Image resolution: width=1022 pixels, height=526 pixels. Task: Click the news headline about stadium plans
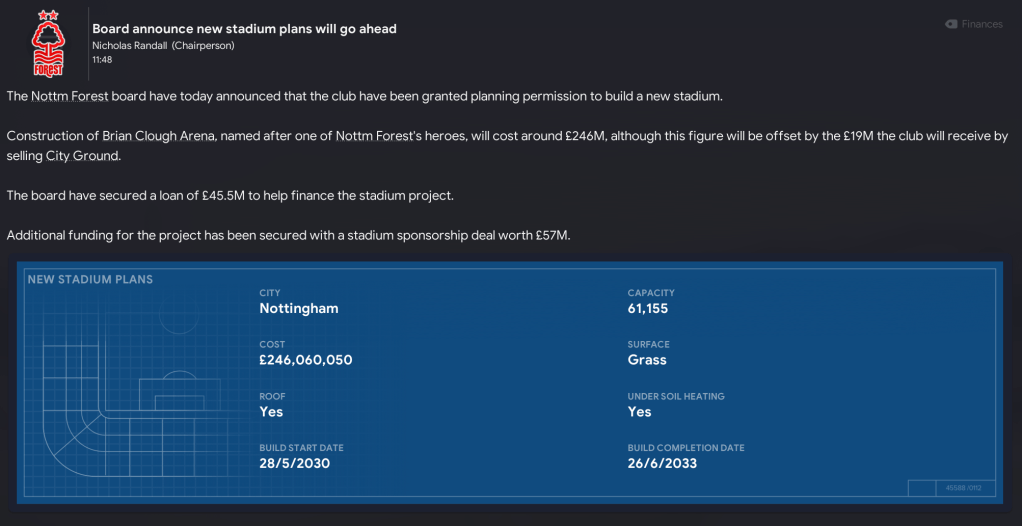(x=244, y=28)
